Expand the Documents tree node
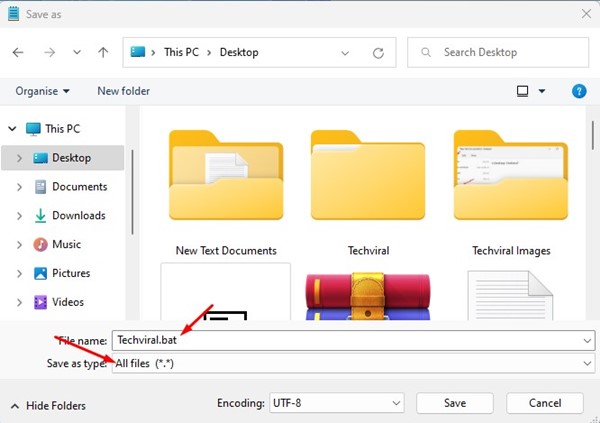Viewport: 600px width, 423px height. (x=19, y=187)
